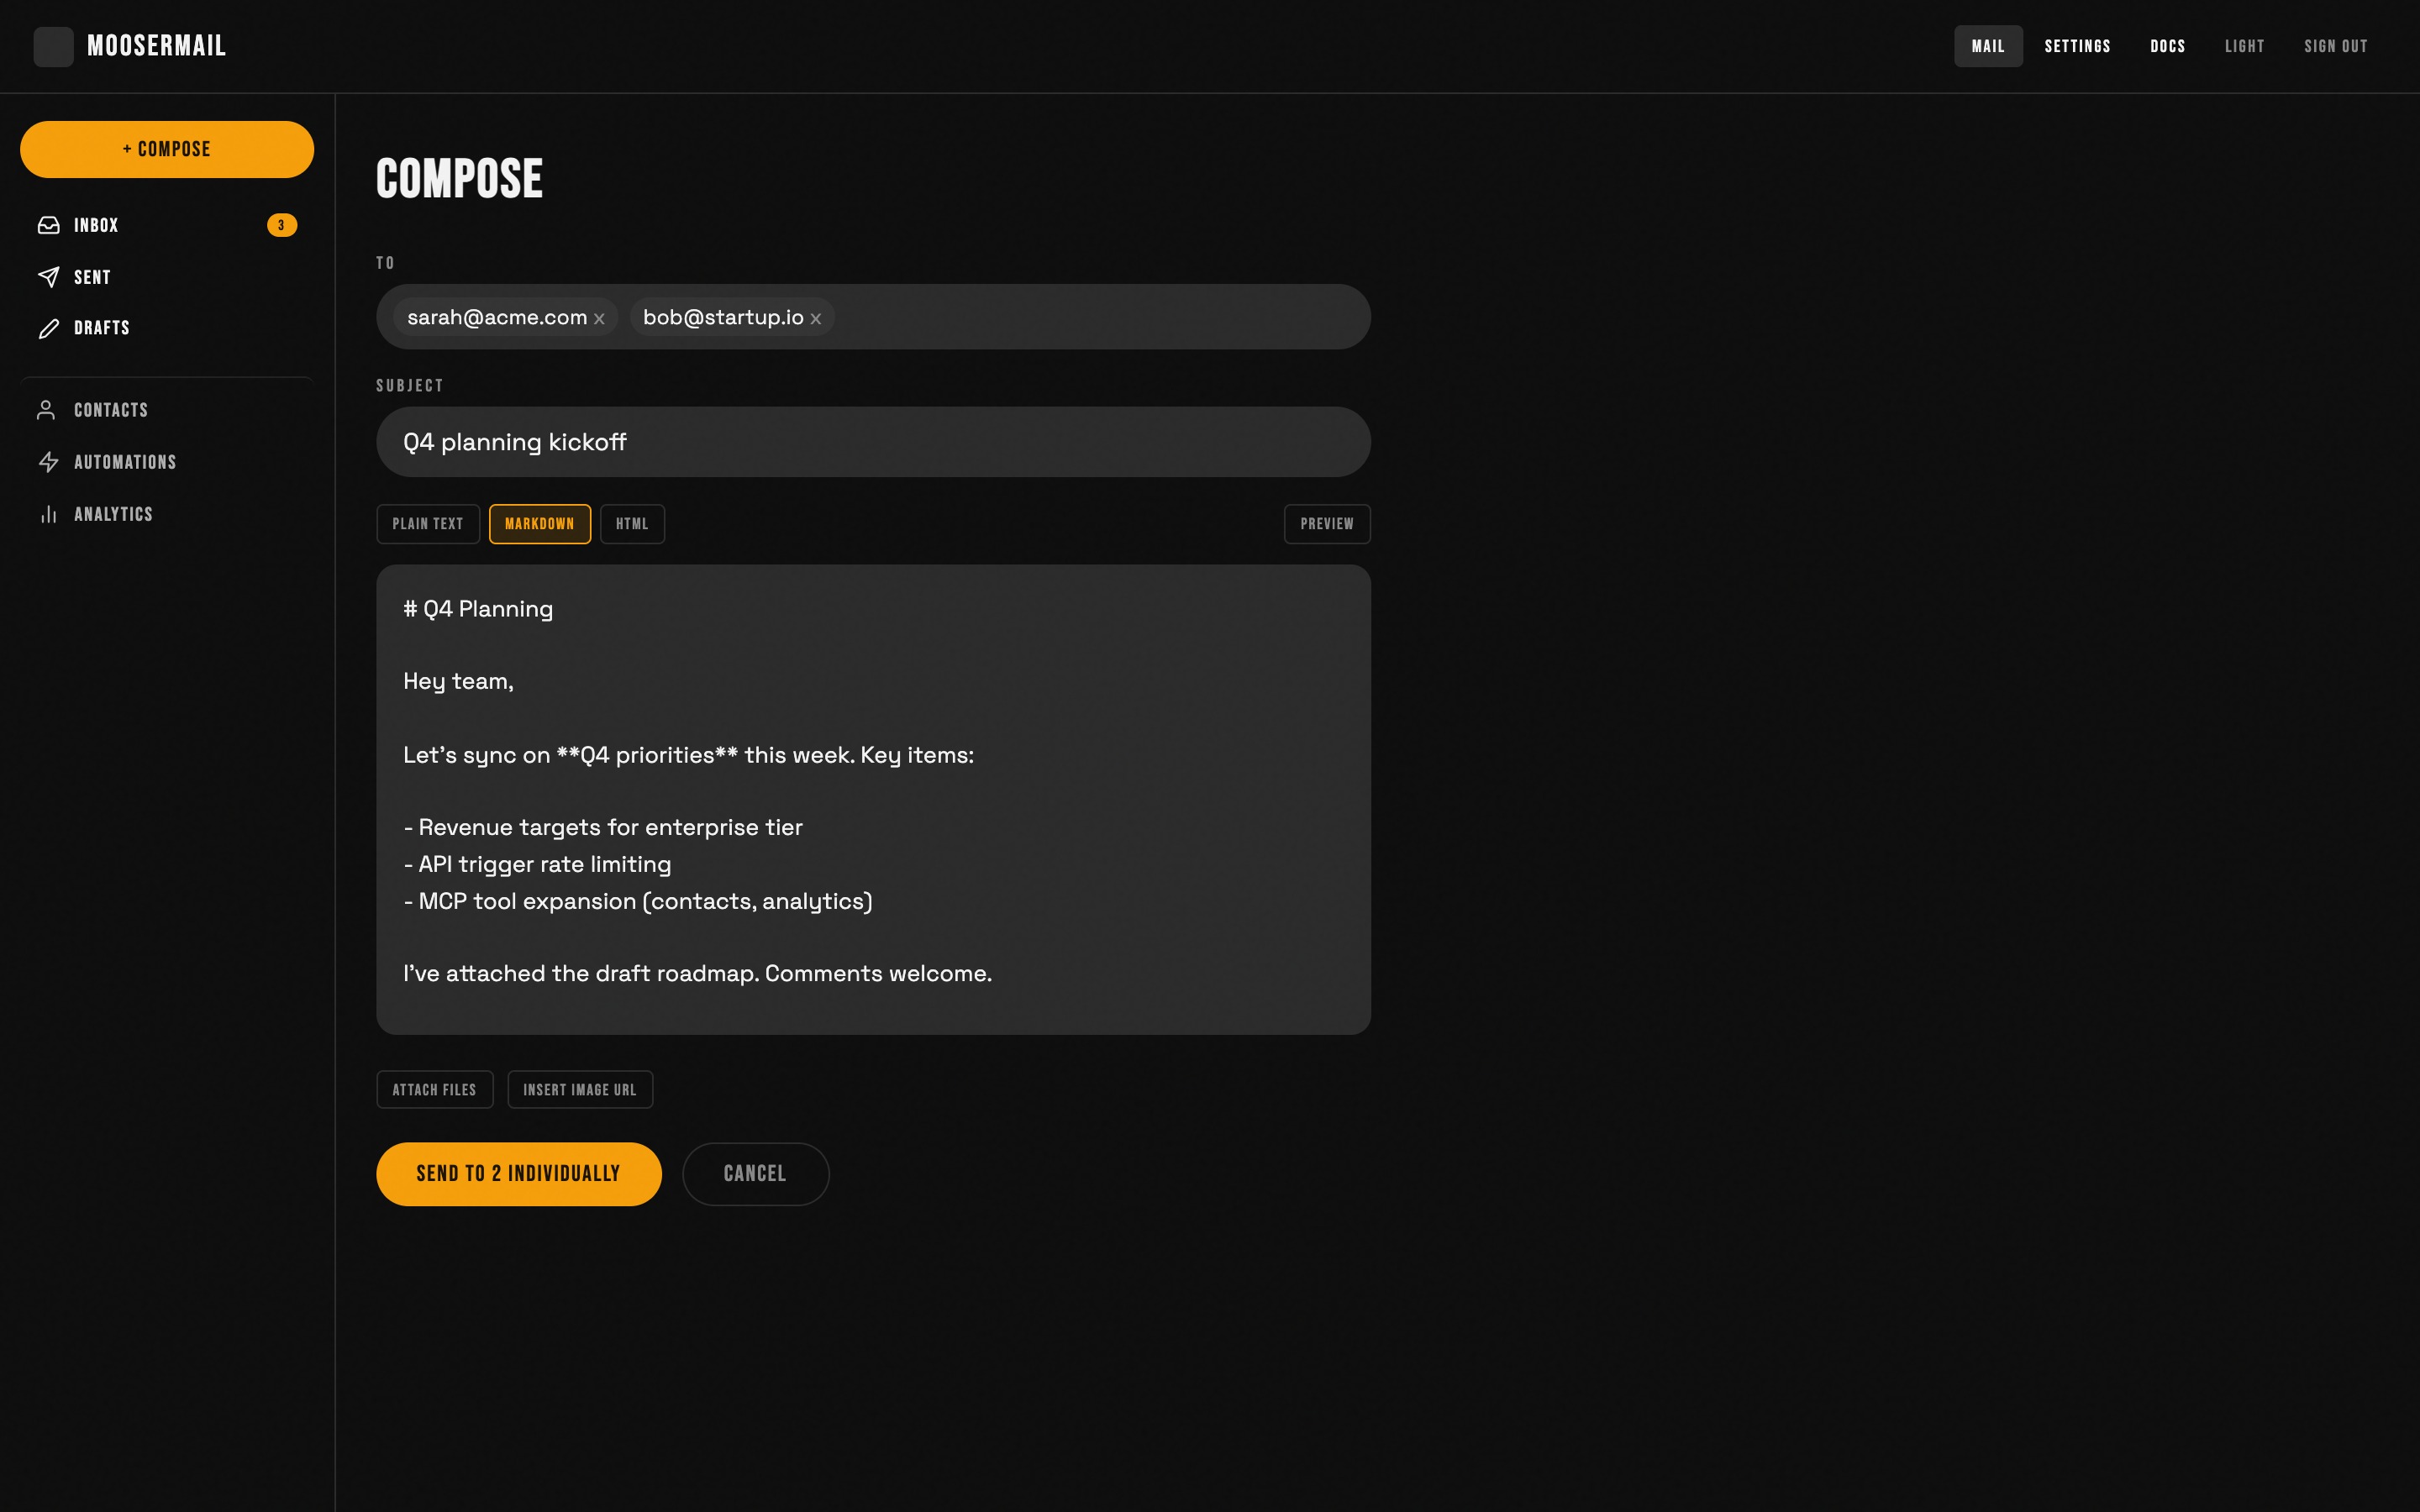Open Sent mail via the paper plane icon

click(49, 277)
